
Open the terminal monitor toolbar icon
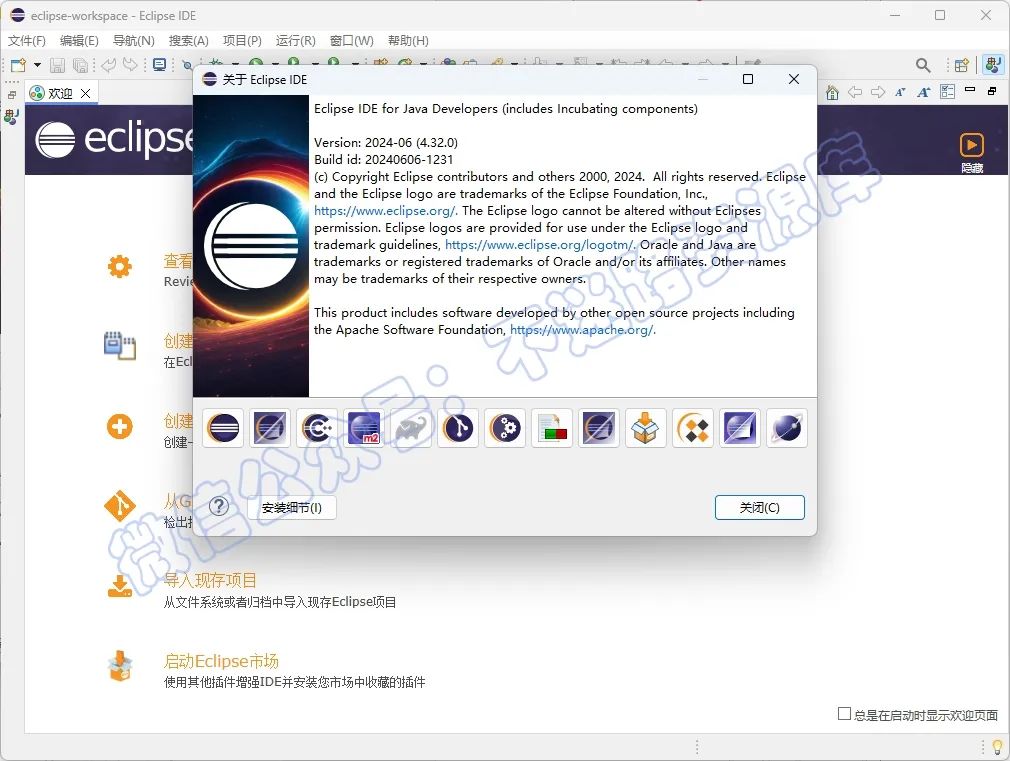point(159,65)
